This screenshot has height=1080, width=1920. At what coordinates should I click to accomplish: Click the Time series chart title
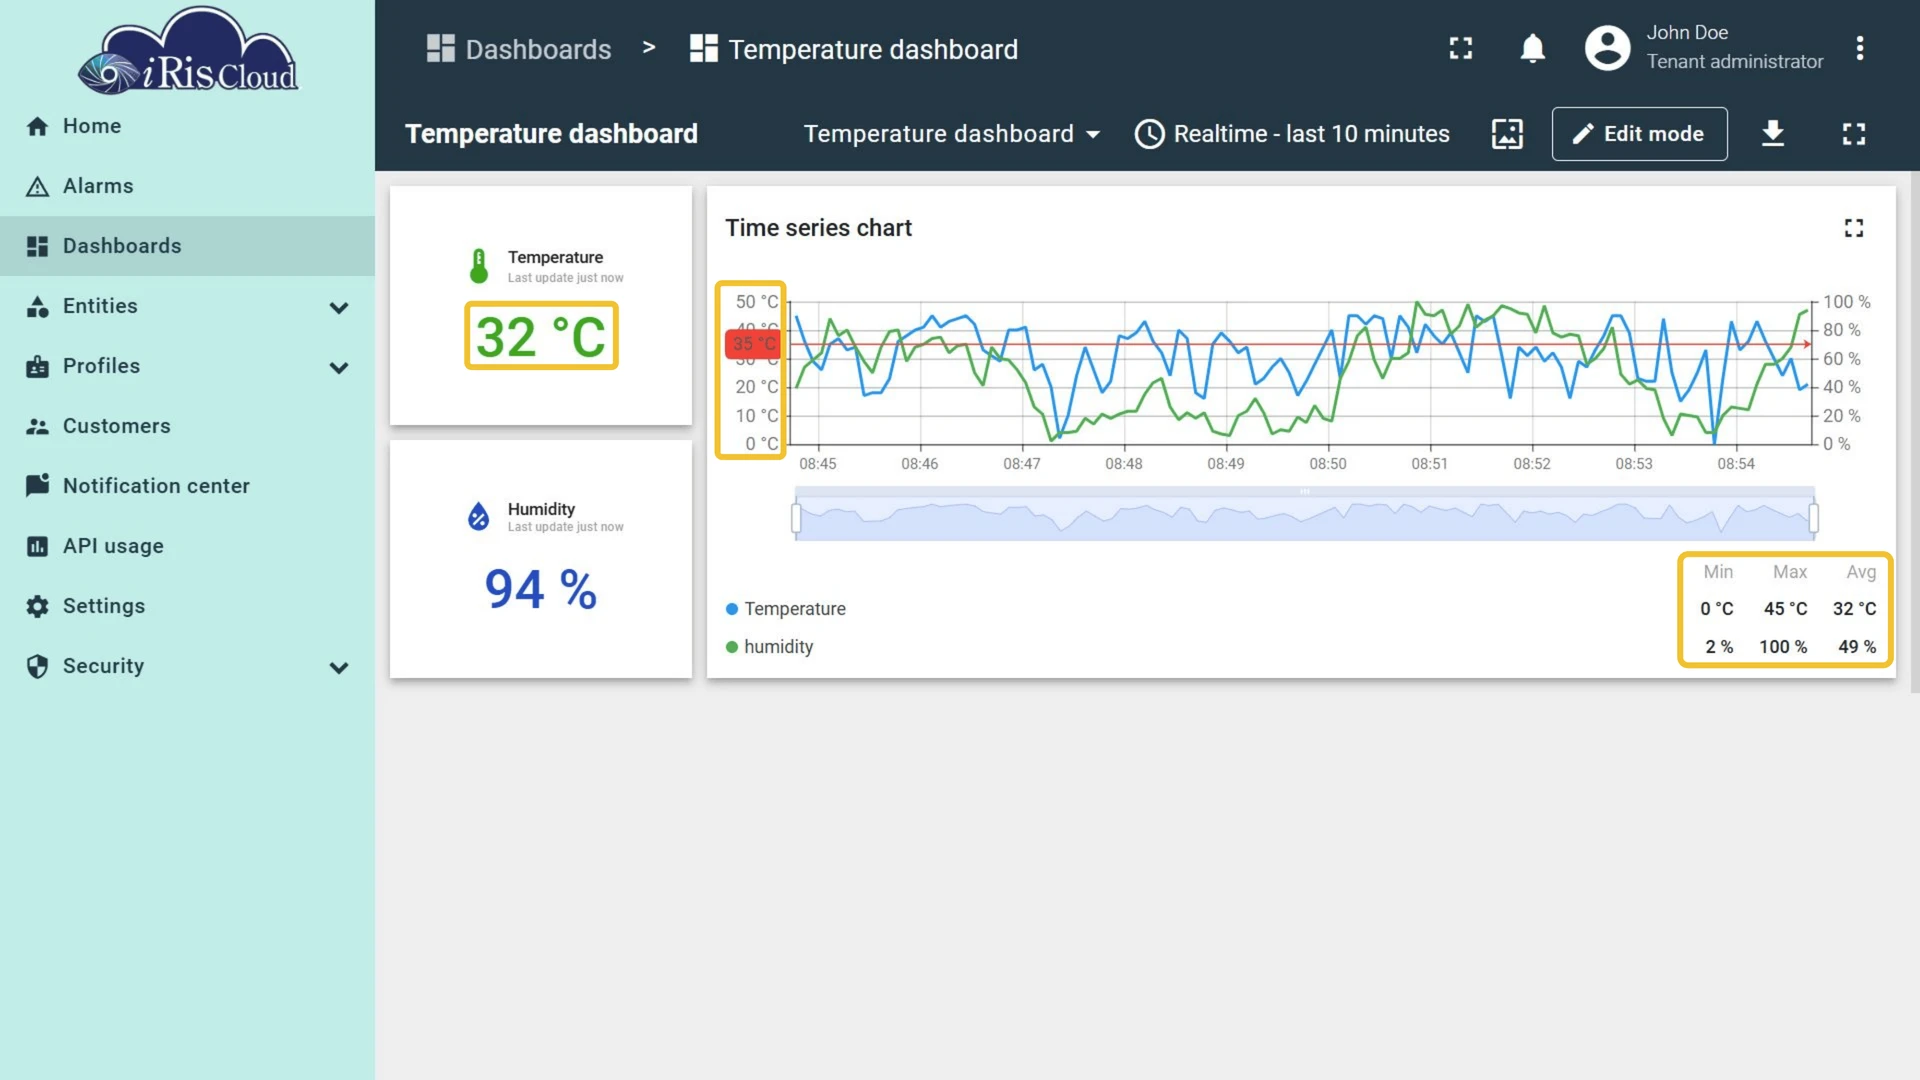[x=818, y=228]
